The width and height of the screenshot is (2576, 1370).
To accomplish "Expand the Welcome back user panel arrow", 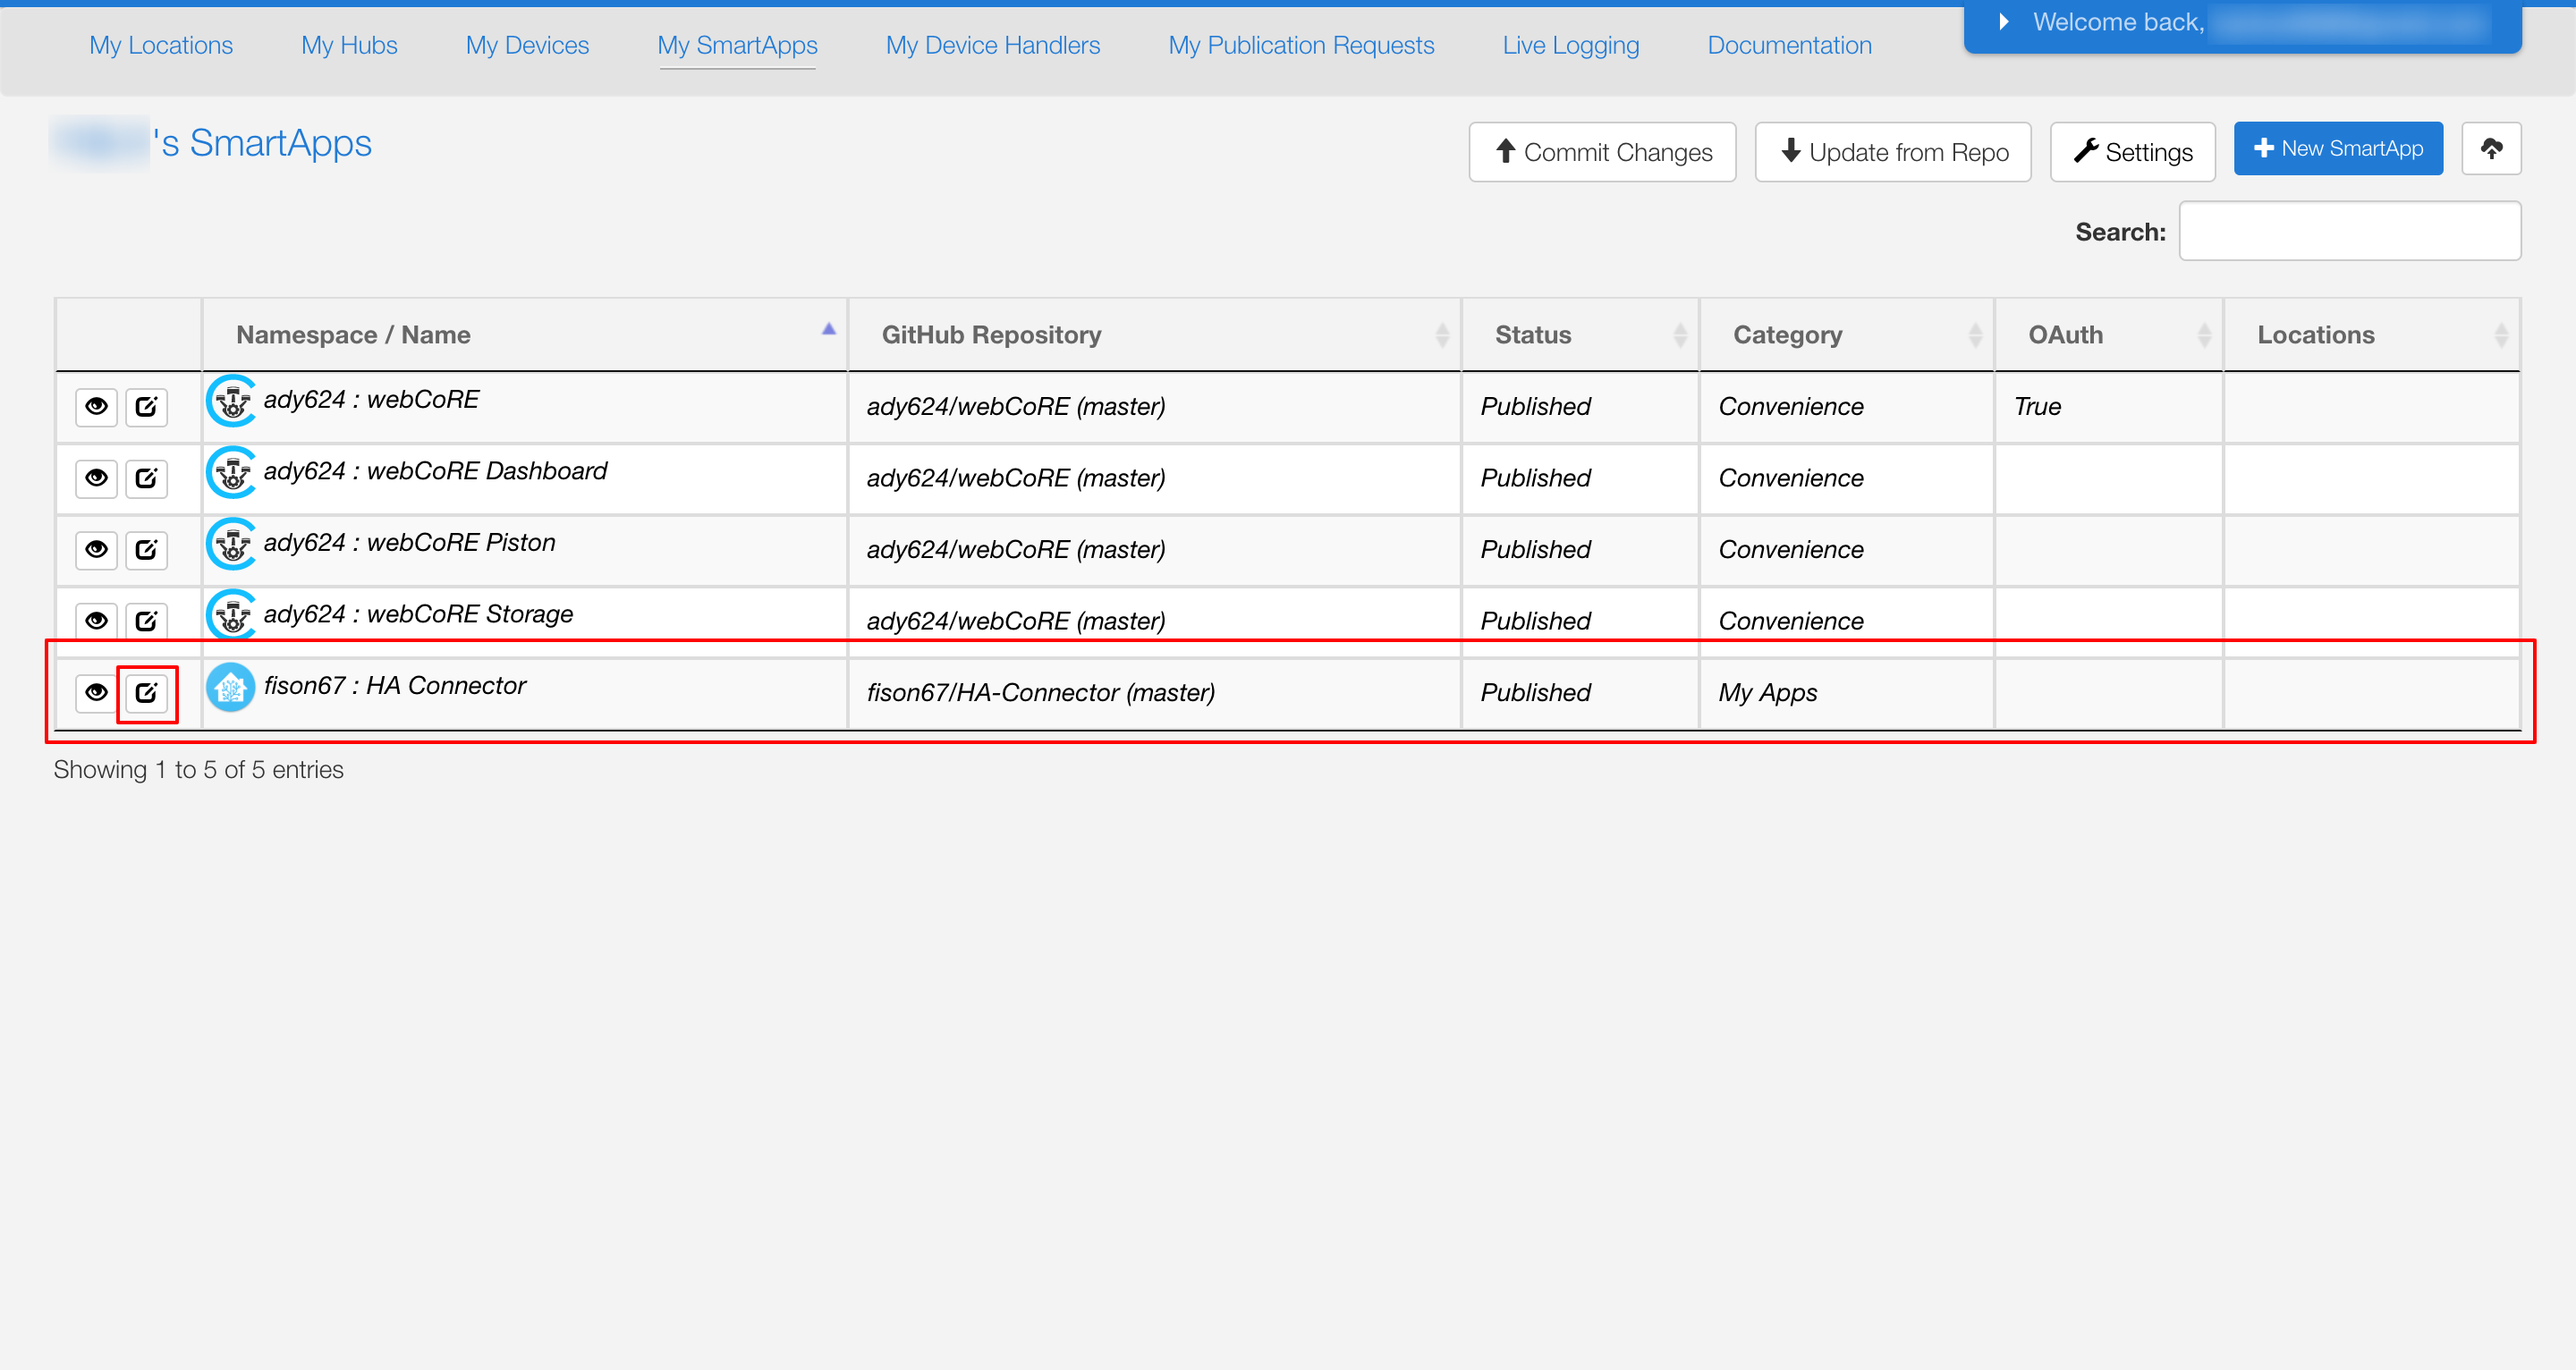I will (2003, 22).
